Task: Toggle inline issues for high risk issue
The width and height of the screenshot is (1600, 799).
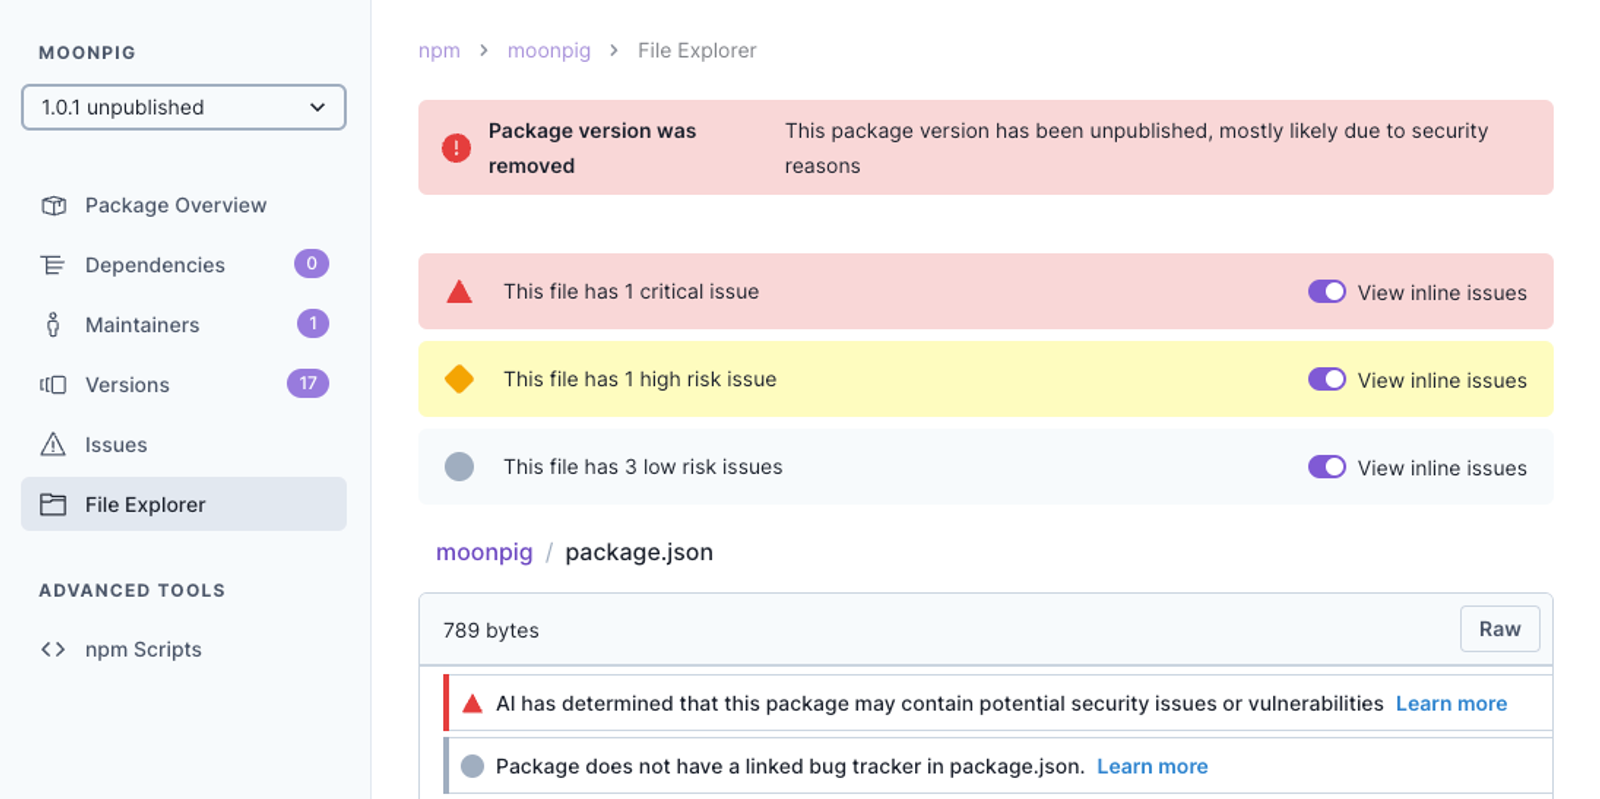Action: 1327,379
